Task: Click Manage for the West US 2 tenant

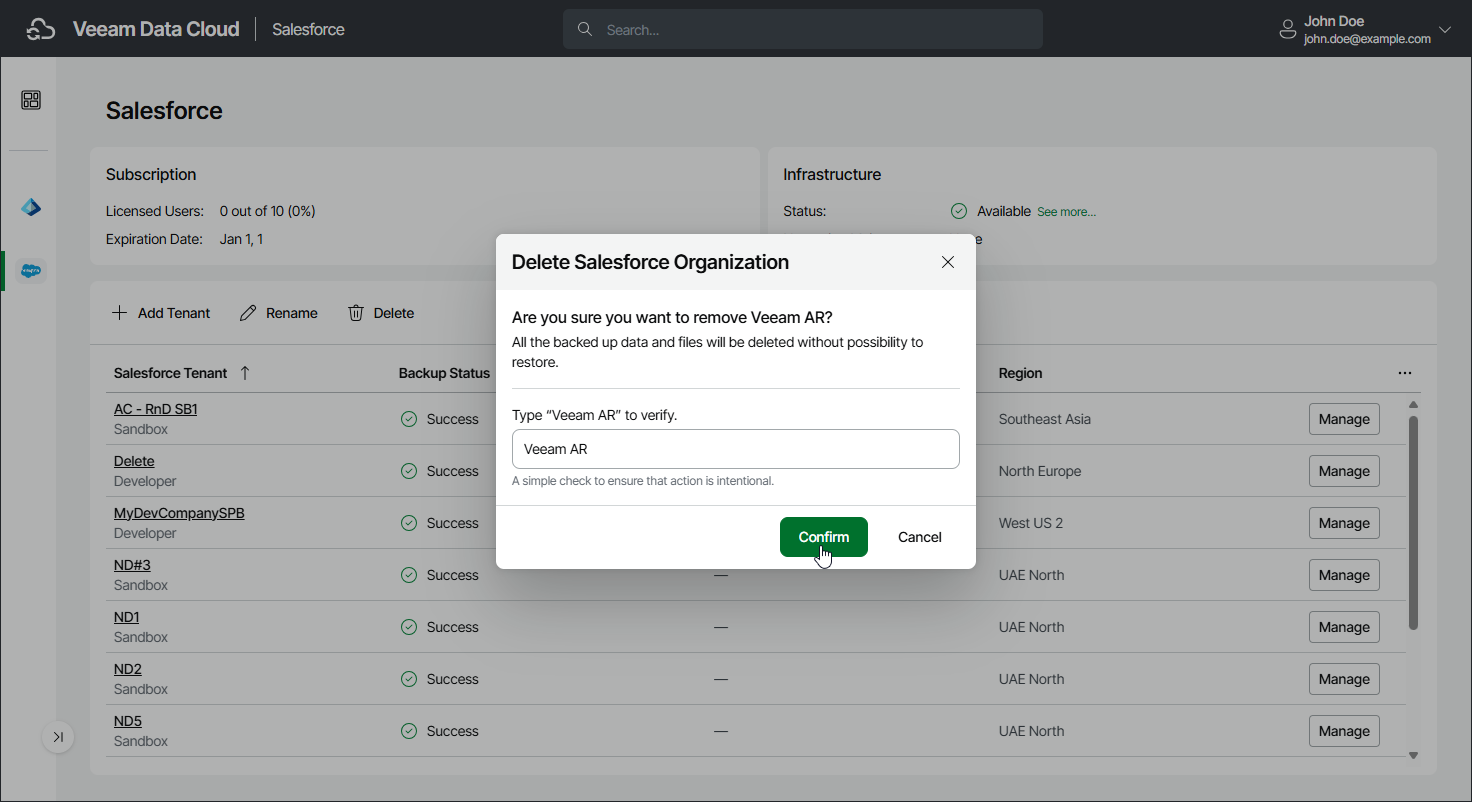Action: pyautogui.click(x=1344, y=523)
